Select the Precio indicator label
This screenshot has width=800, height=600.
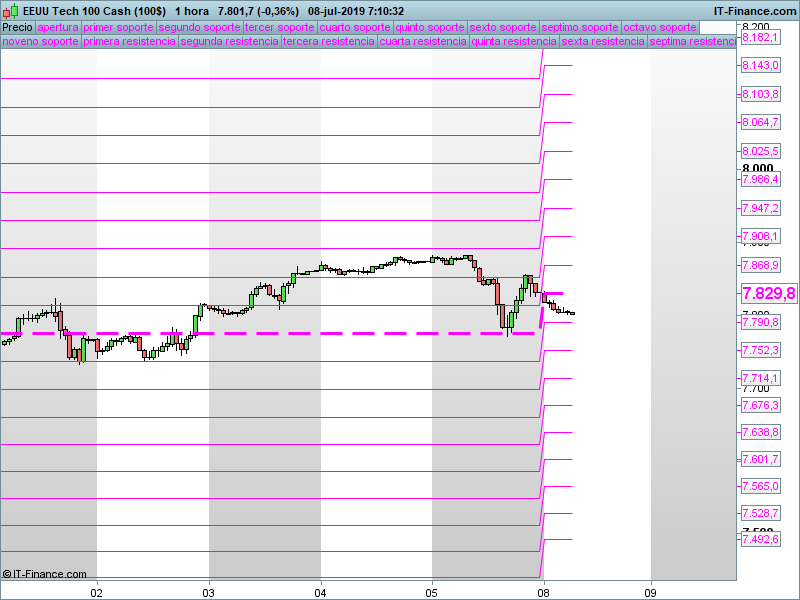(17, 28)
